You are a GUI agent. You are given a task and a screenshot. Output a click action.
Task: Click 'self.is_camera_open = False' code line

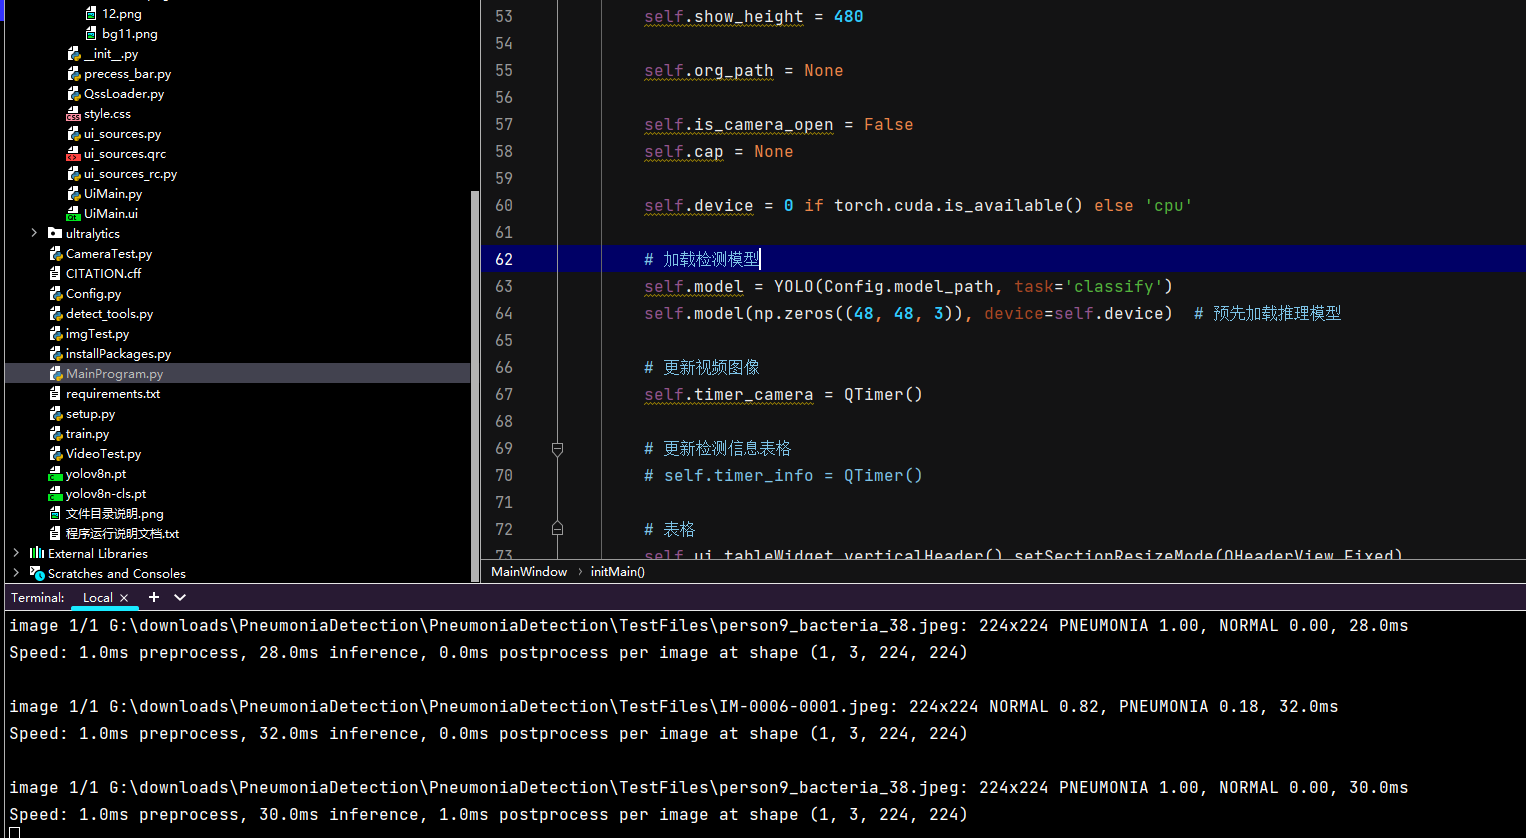[778, 124]
